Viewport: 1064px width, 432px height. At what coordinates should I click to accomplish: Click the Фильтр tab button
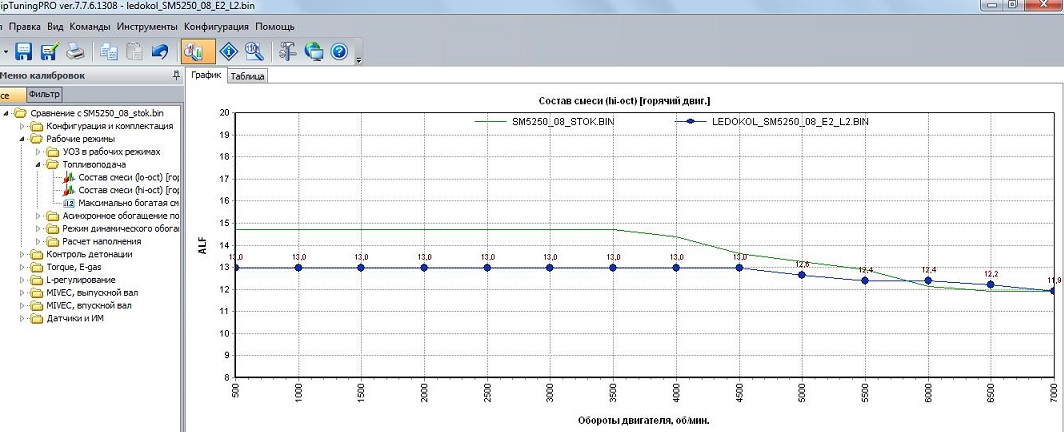click(x=44, y=95)
